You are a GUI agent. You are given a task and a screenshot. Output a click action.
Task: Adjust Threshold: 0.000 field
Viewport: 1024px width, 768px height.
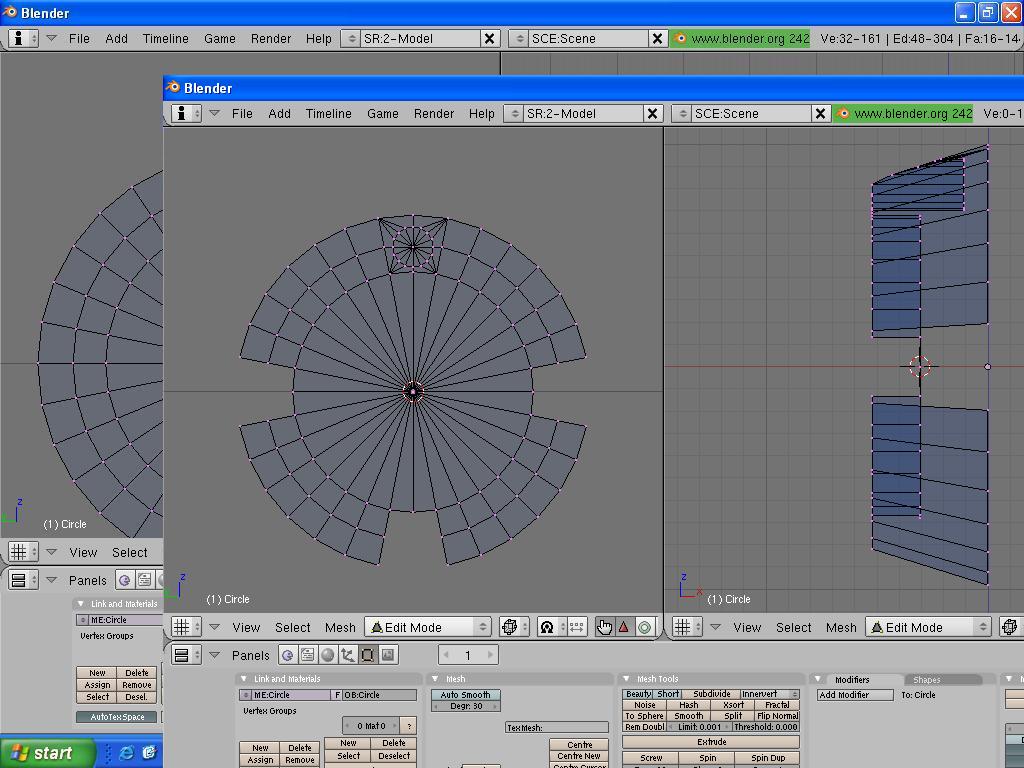[765, 727]
